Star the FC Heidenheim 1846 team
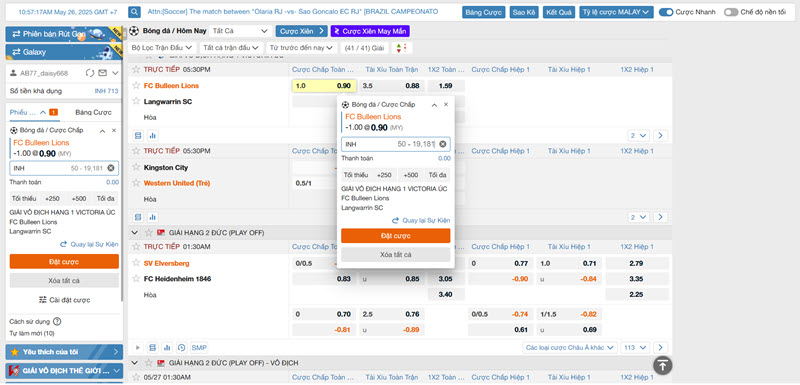The height and width of the screenshot is (385, 800). [x=136, y=278]
